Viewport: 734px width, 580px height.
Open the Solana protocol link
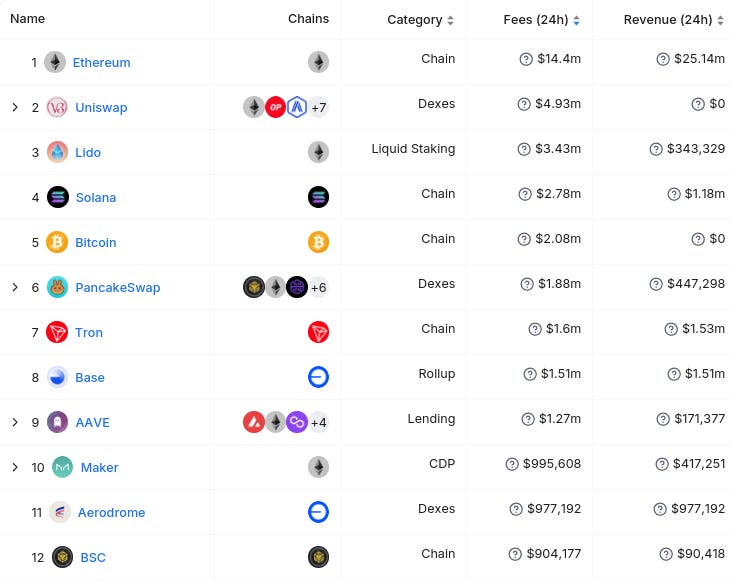pyautogui.click(x=96, y=197)
